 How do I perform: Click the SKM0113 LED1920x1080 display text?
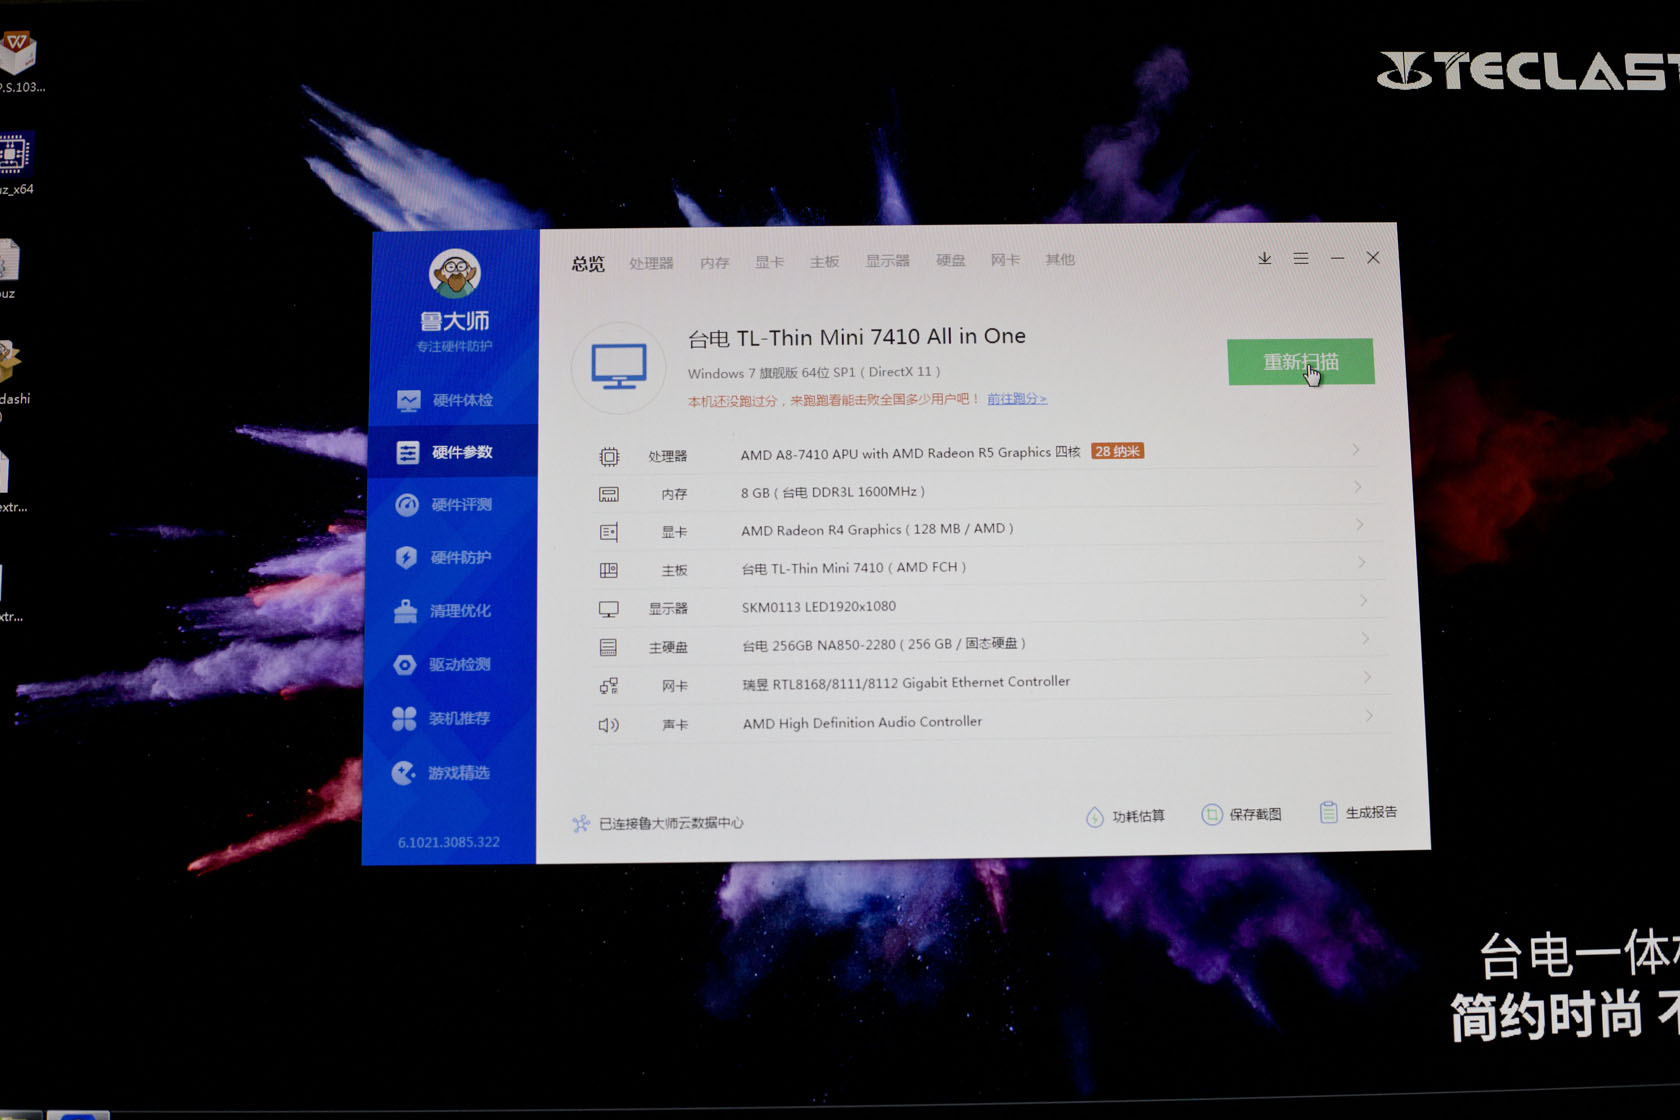819,606
